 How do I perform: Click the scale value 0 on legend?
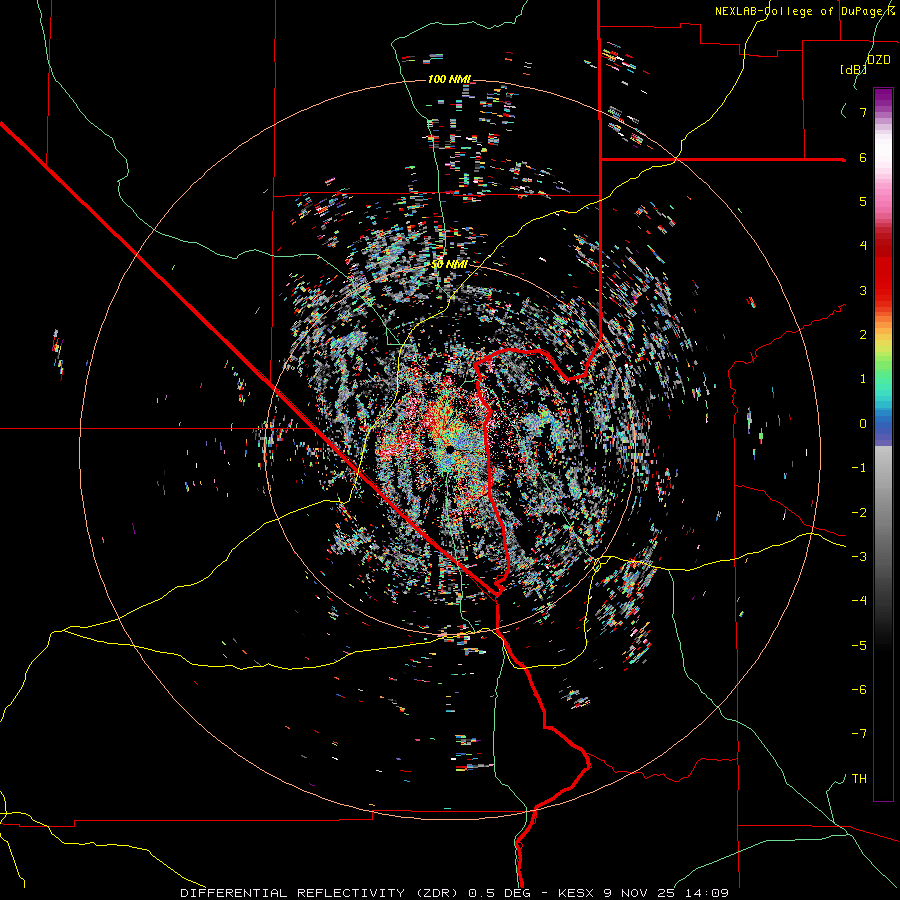863,424
